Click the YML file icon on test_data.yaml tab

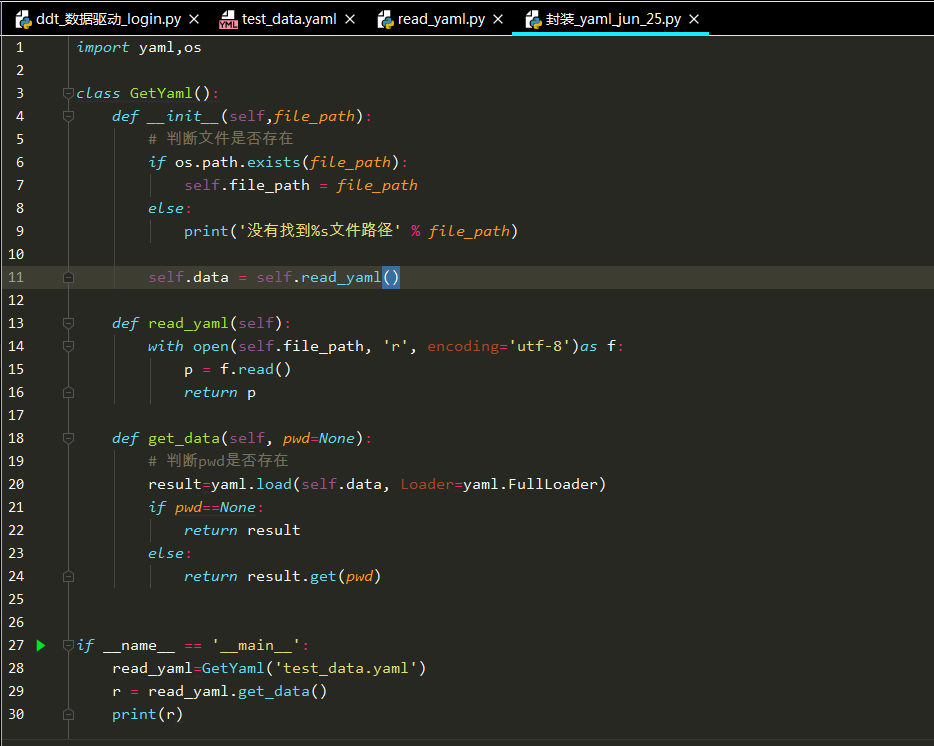(228, 19)
